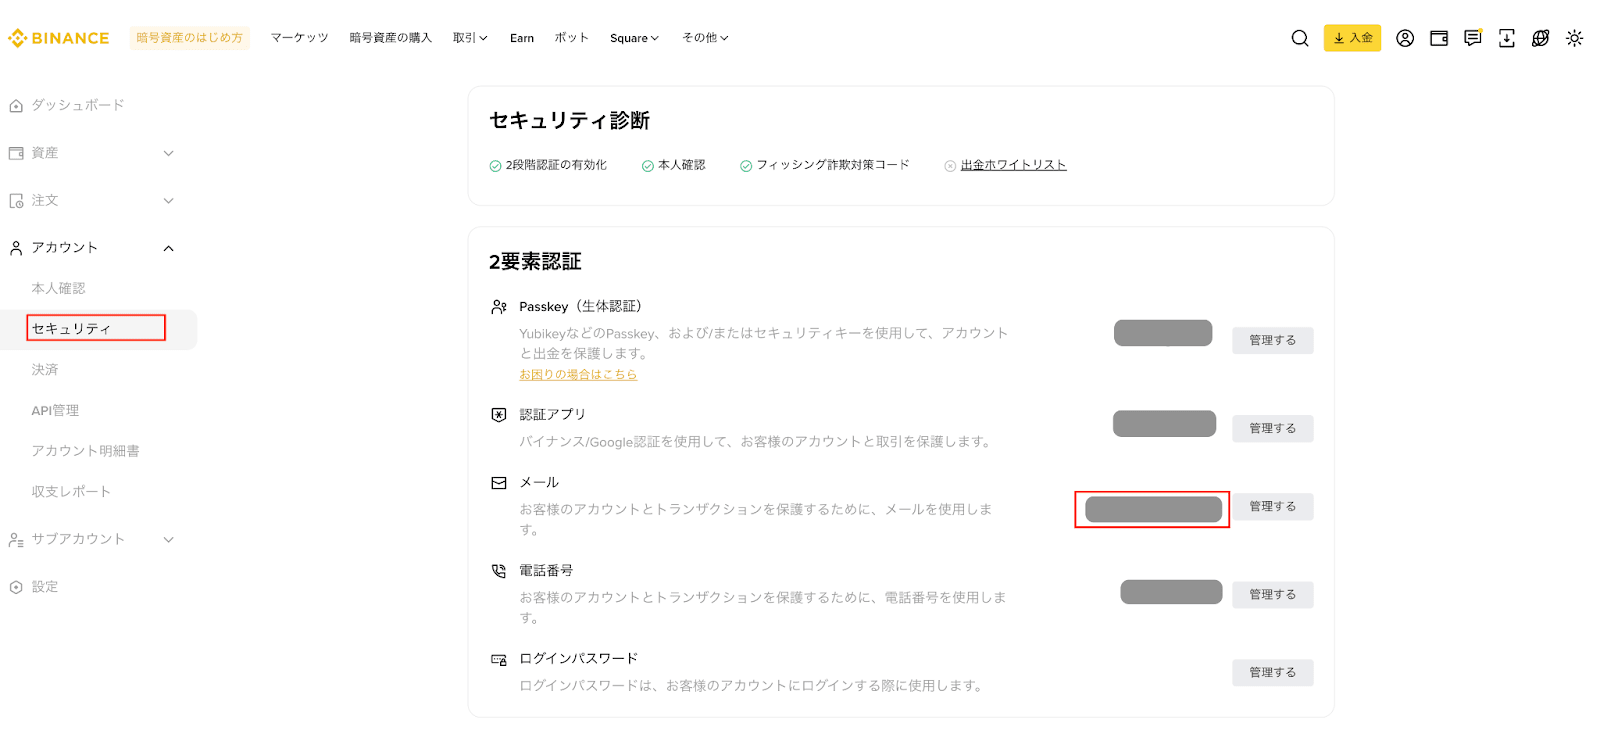1600x734 pixels.
Task: Click the 本人確認 green check icon
Action: pos(648,166)
